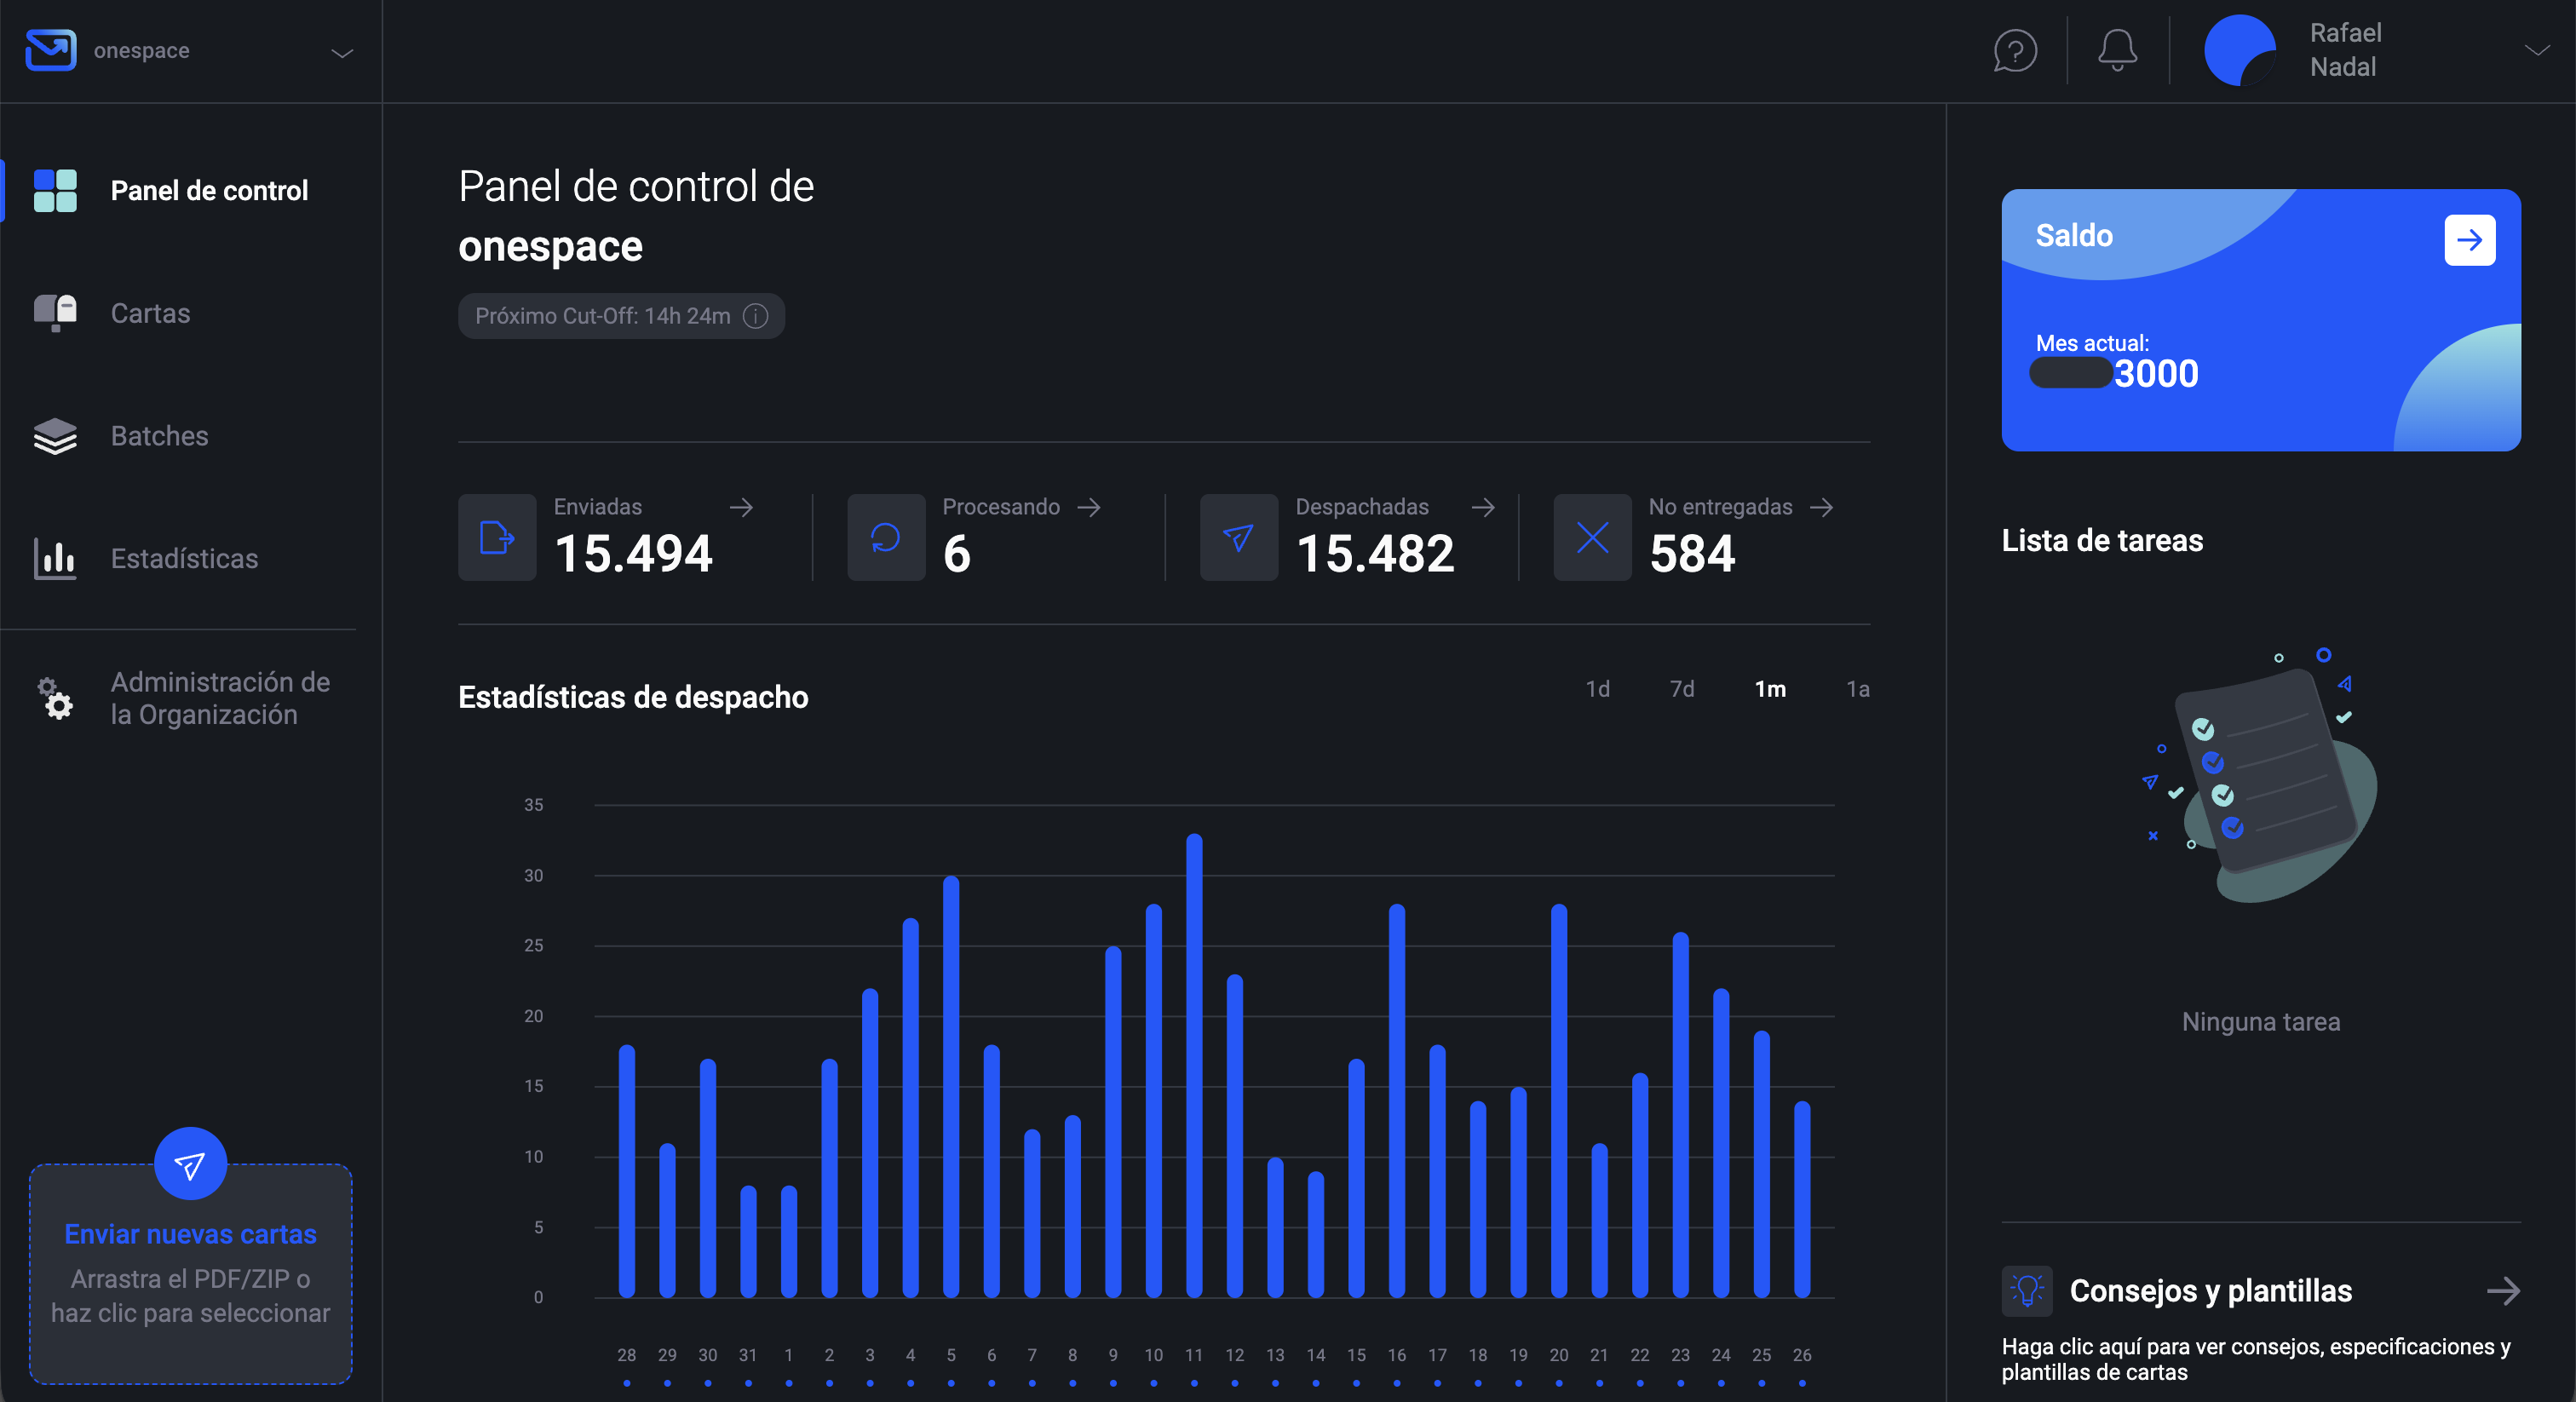Open the Batches section icon
Image resolution: width=2576 pixels, height=1402 pixels.
tap(55, 436)
